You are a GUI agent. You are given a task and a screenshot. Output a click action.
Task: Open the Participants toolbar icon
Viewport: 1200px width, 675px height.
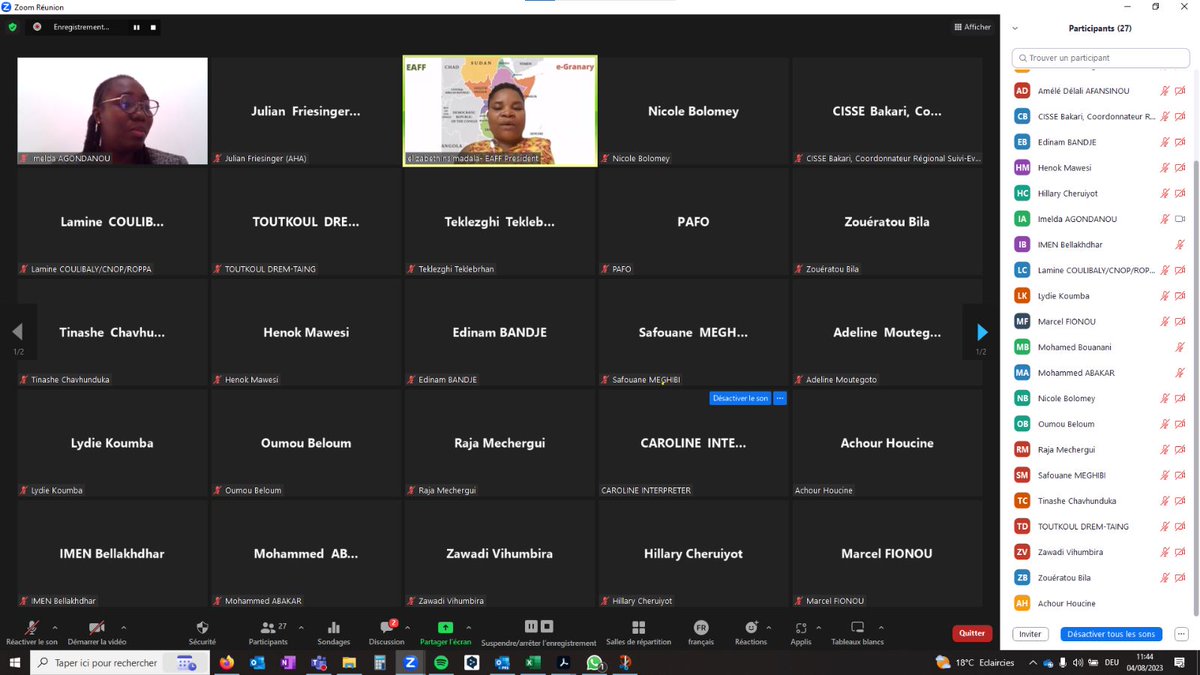[267, 628]
